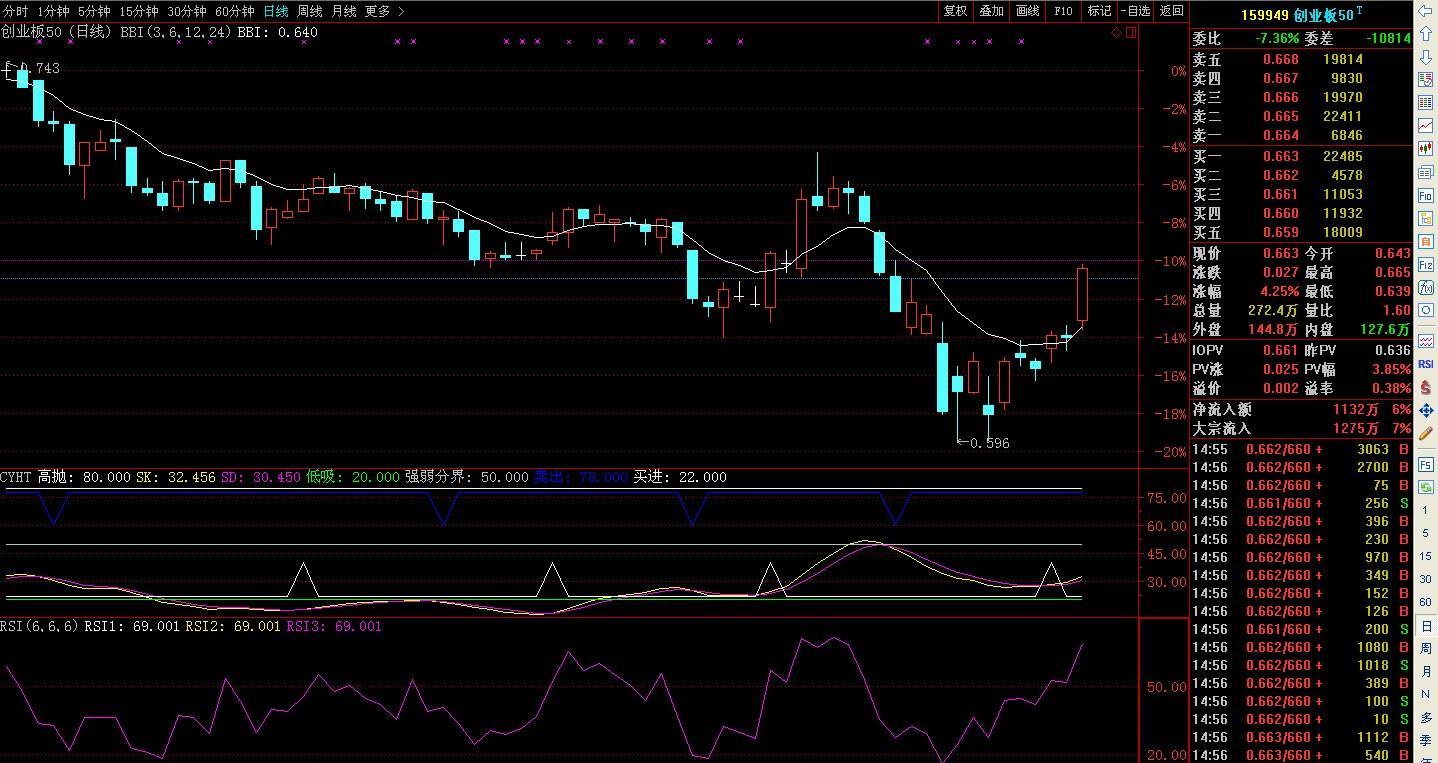Viewport: 1438px width, 763px height.
Task: Click the red diamond icon atop chart
Action: pos(1116,32)
